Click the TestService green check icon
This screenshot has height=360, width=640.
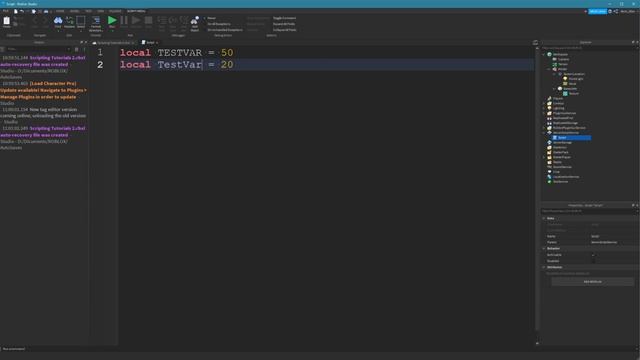point(549,182)
